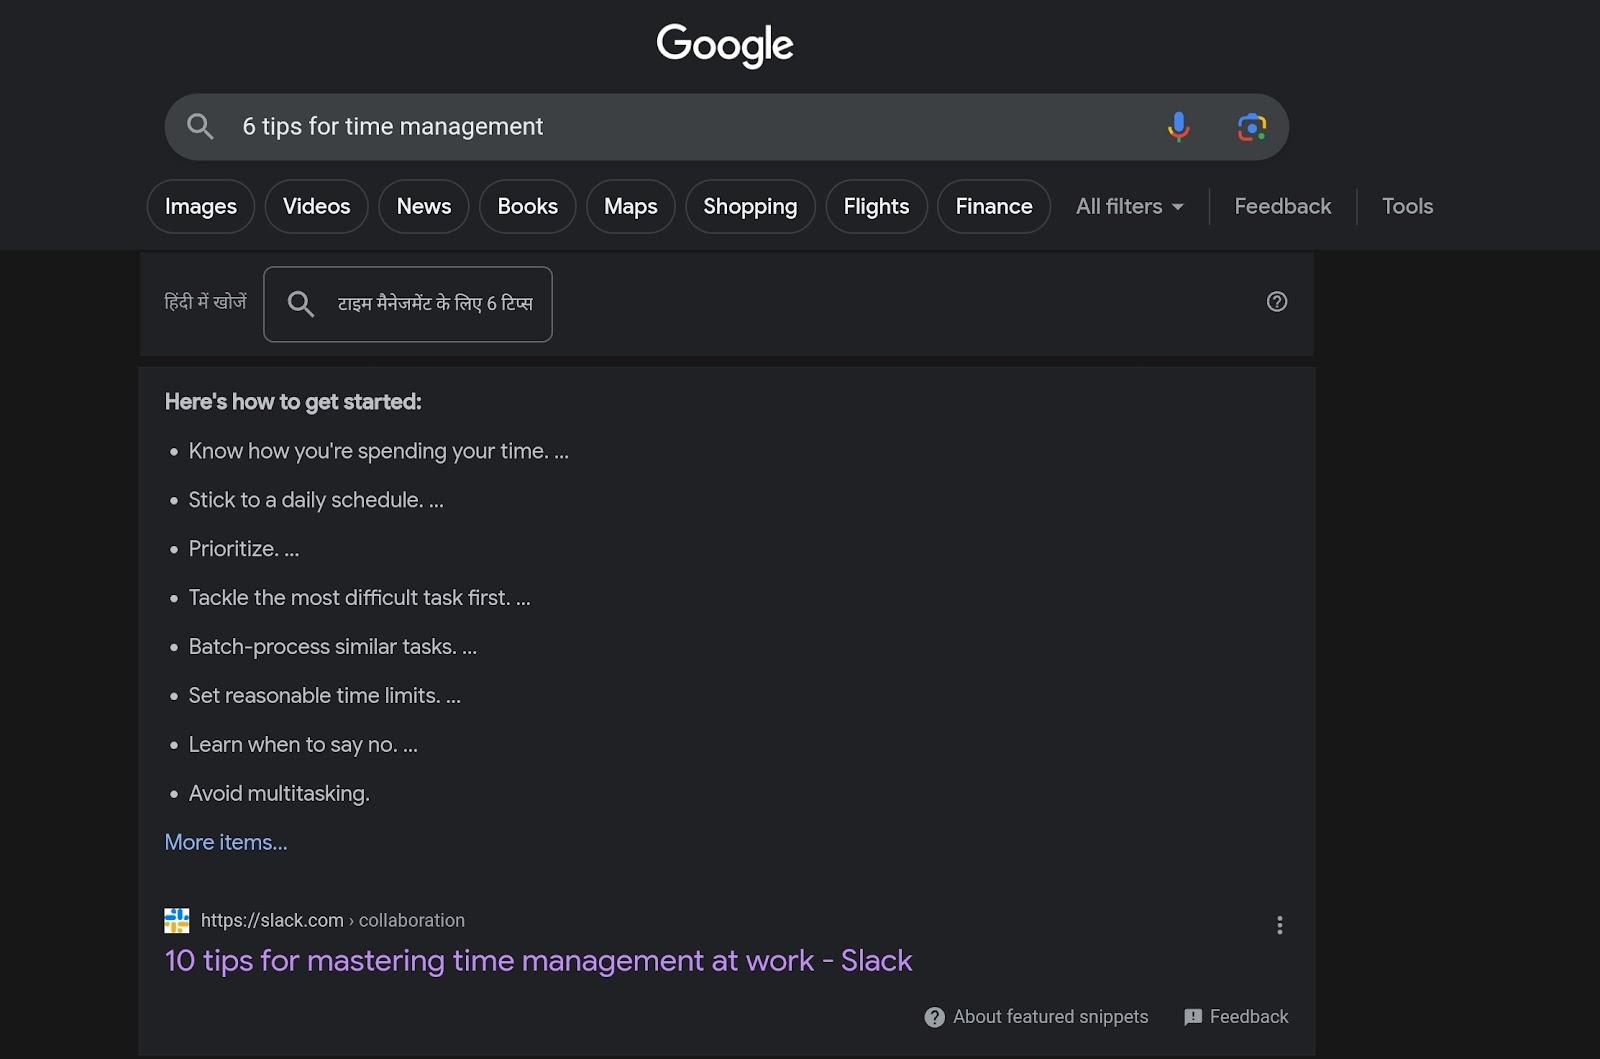Click the 'Prioritize' list item

point(244,549)
